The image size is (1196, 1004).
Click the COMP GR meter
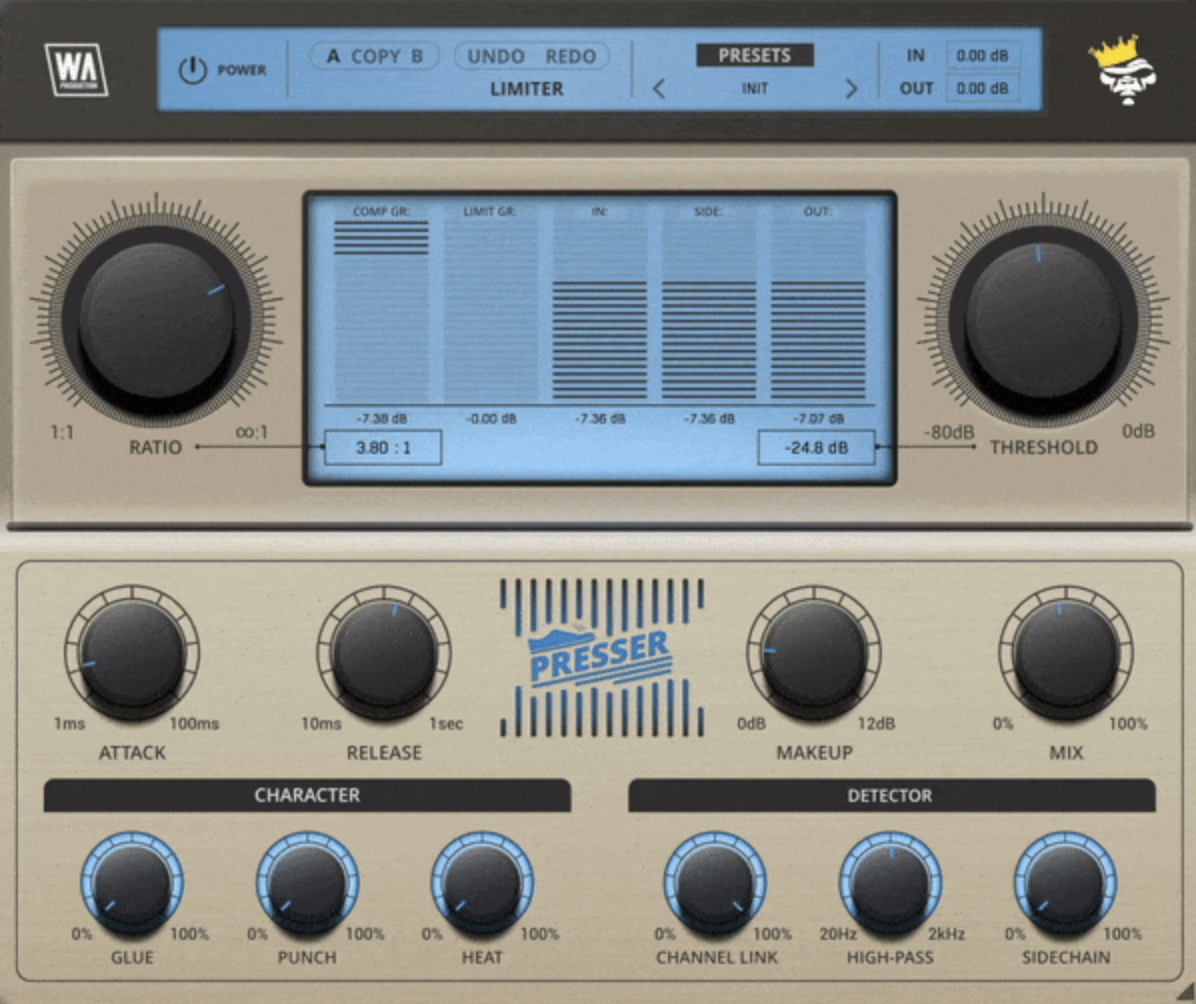coord(381,309)
